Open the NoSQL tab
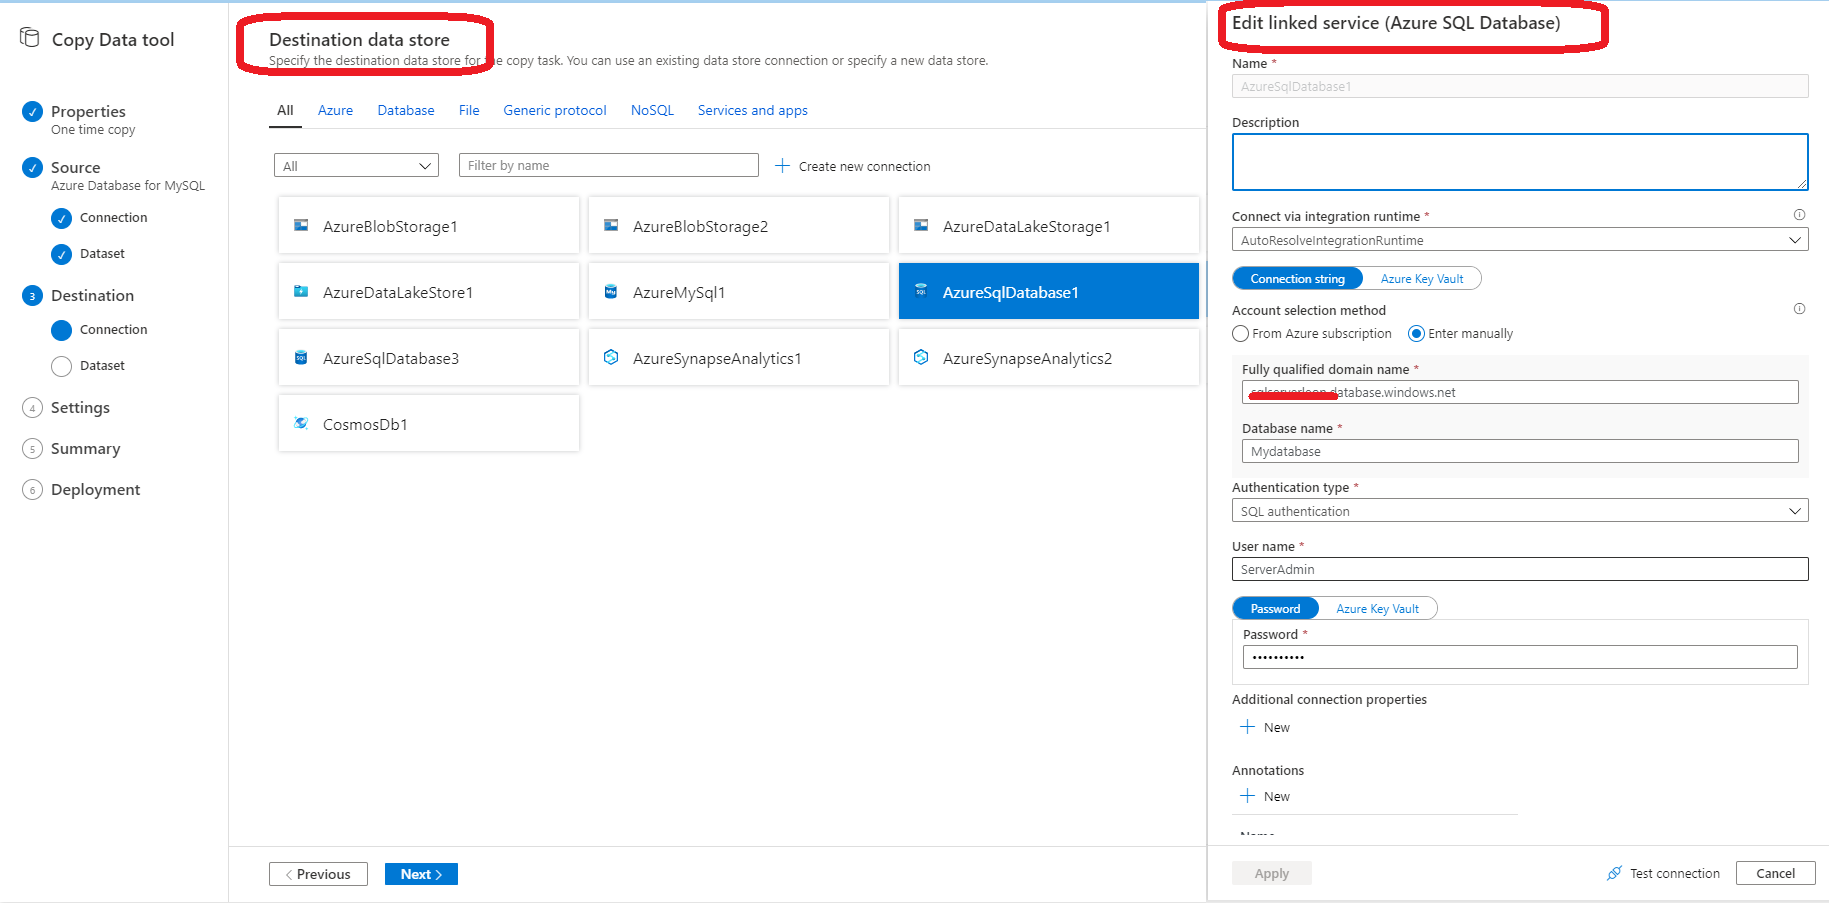Image resolution: width=1829 pixels, height=903 pixels. pos(652,111)
